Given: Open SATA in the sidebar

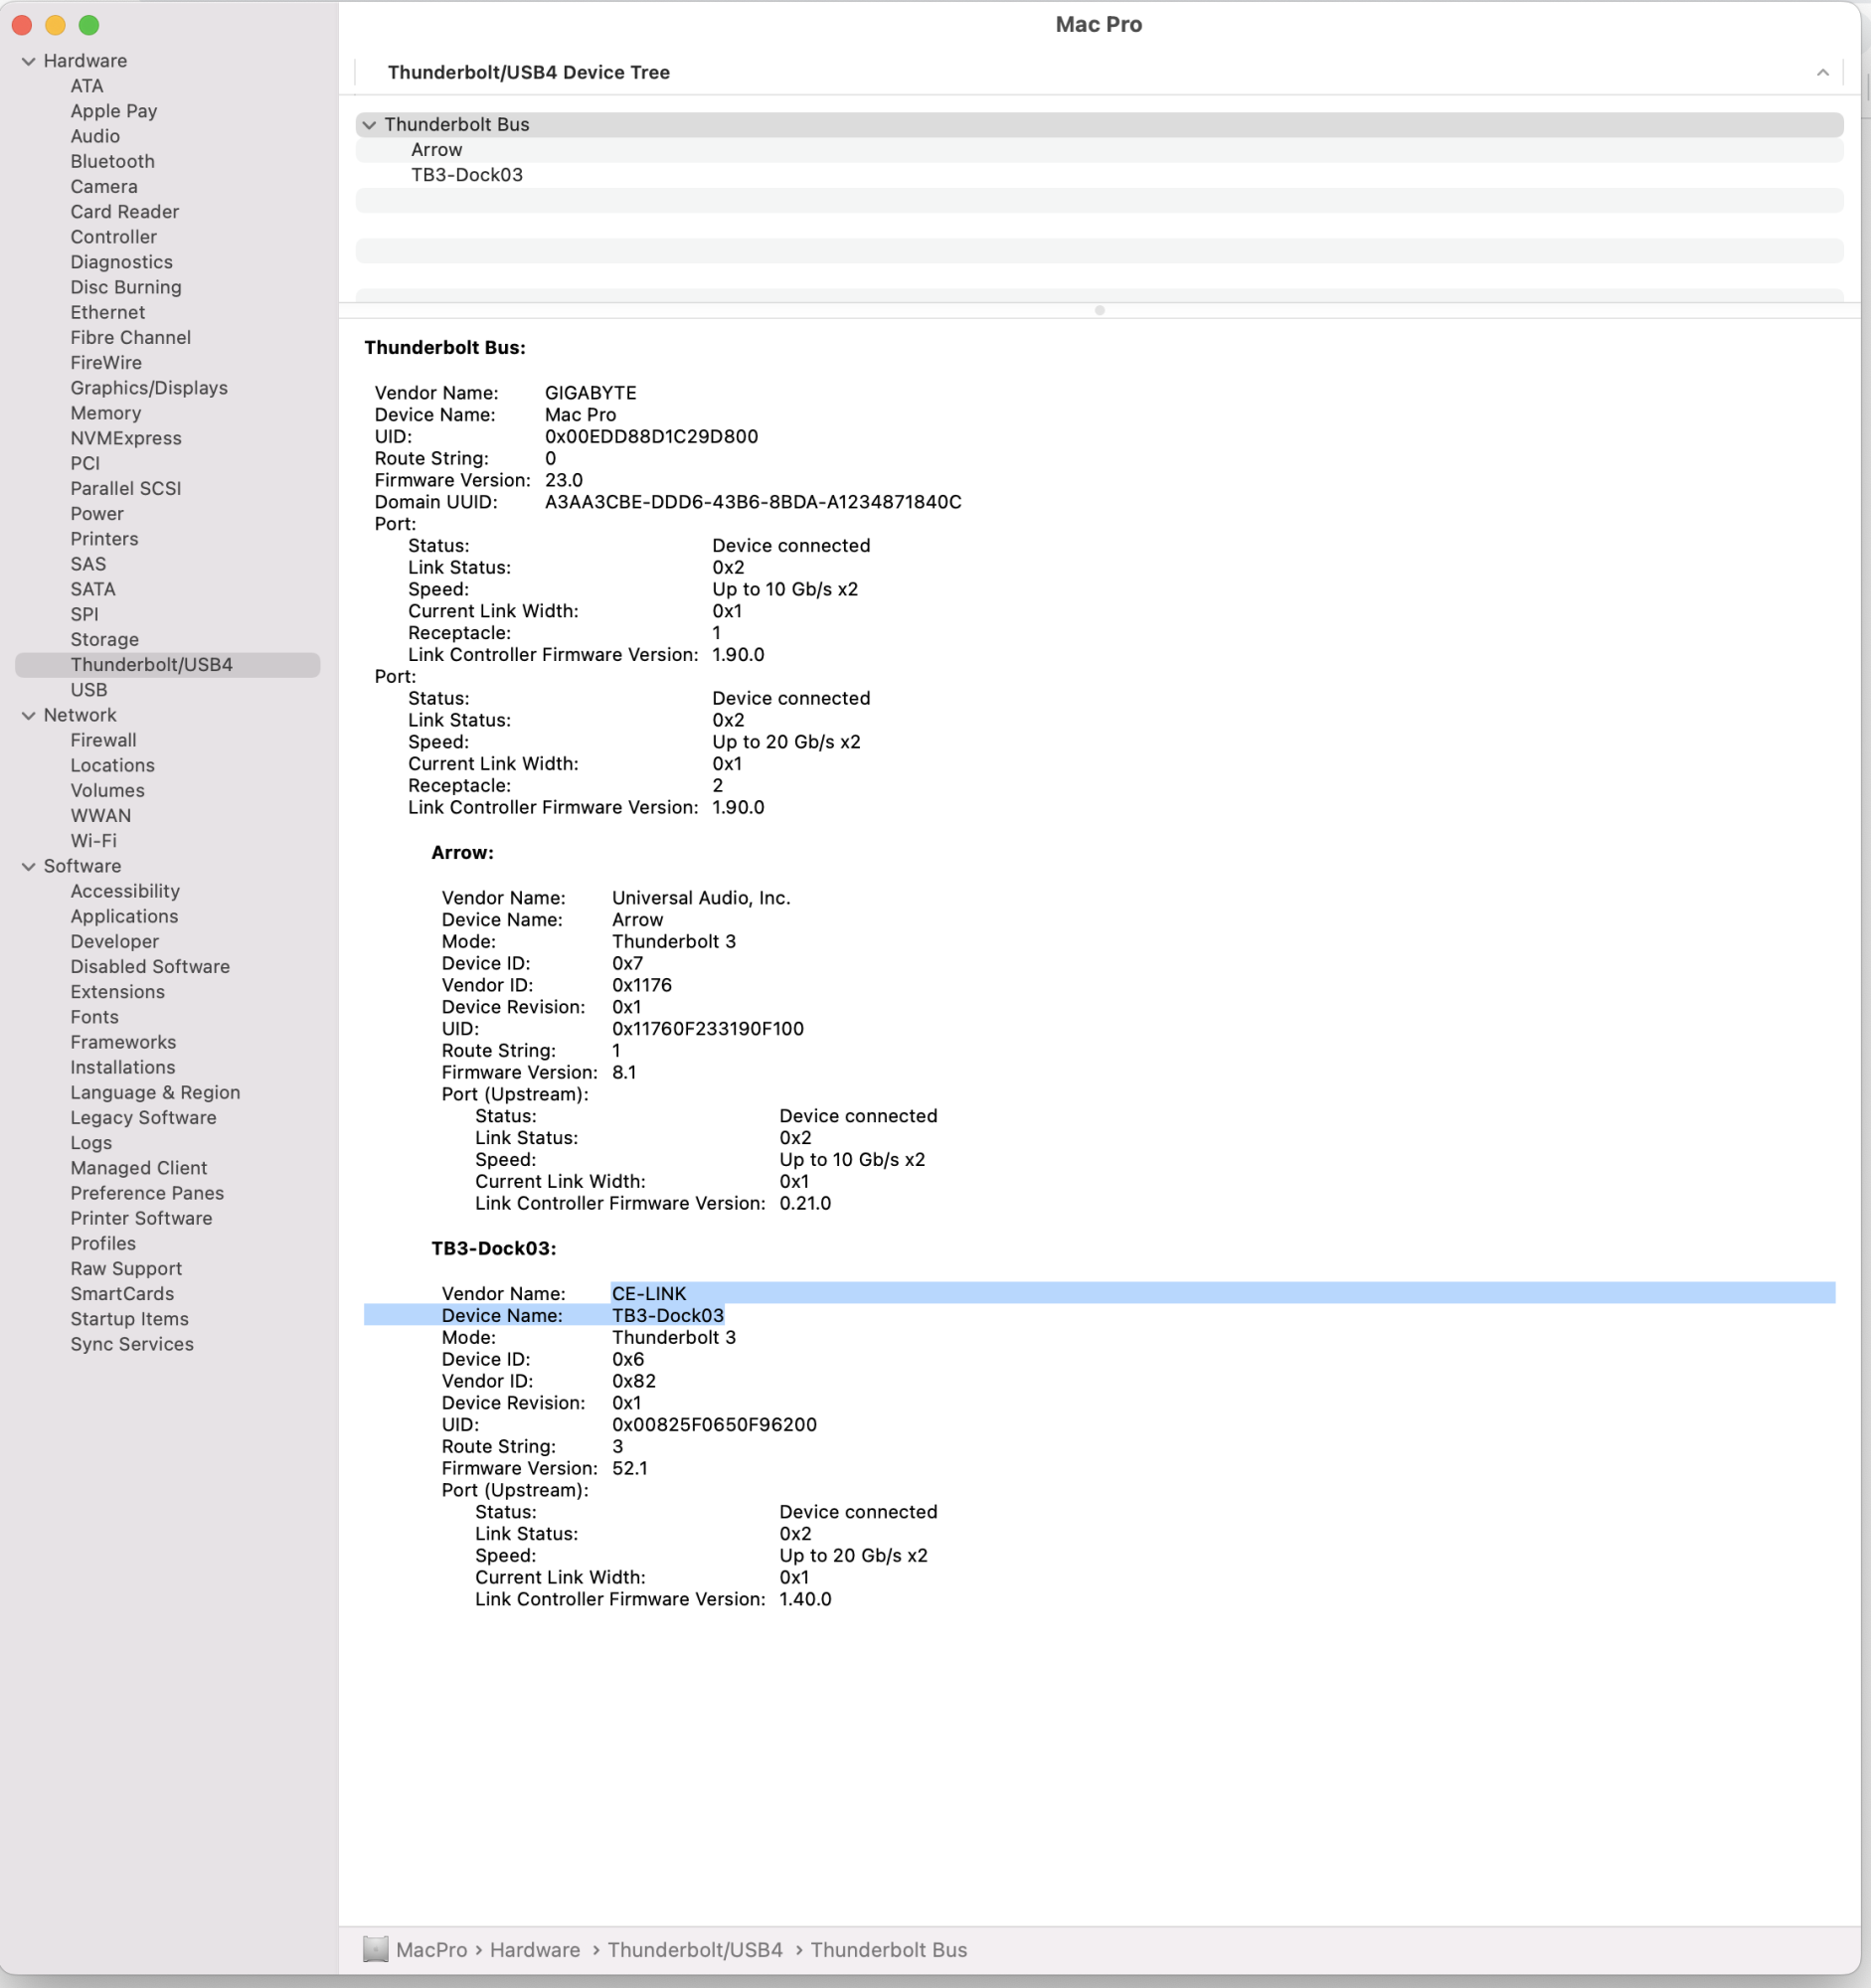Looking at the screenshot, I should [93, 589].
